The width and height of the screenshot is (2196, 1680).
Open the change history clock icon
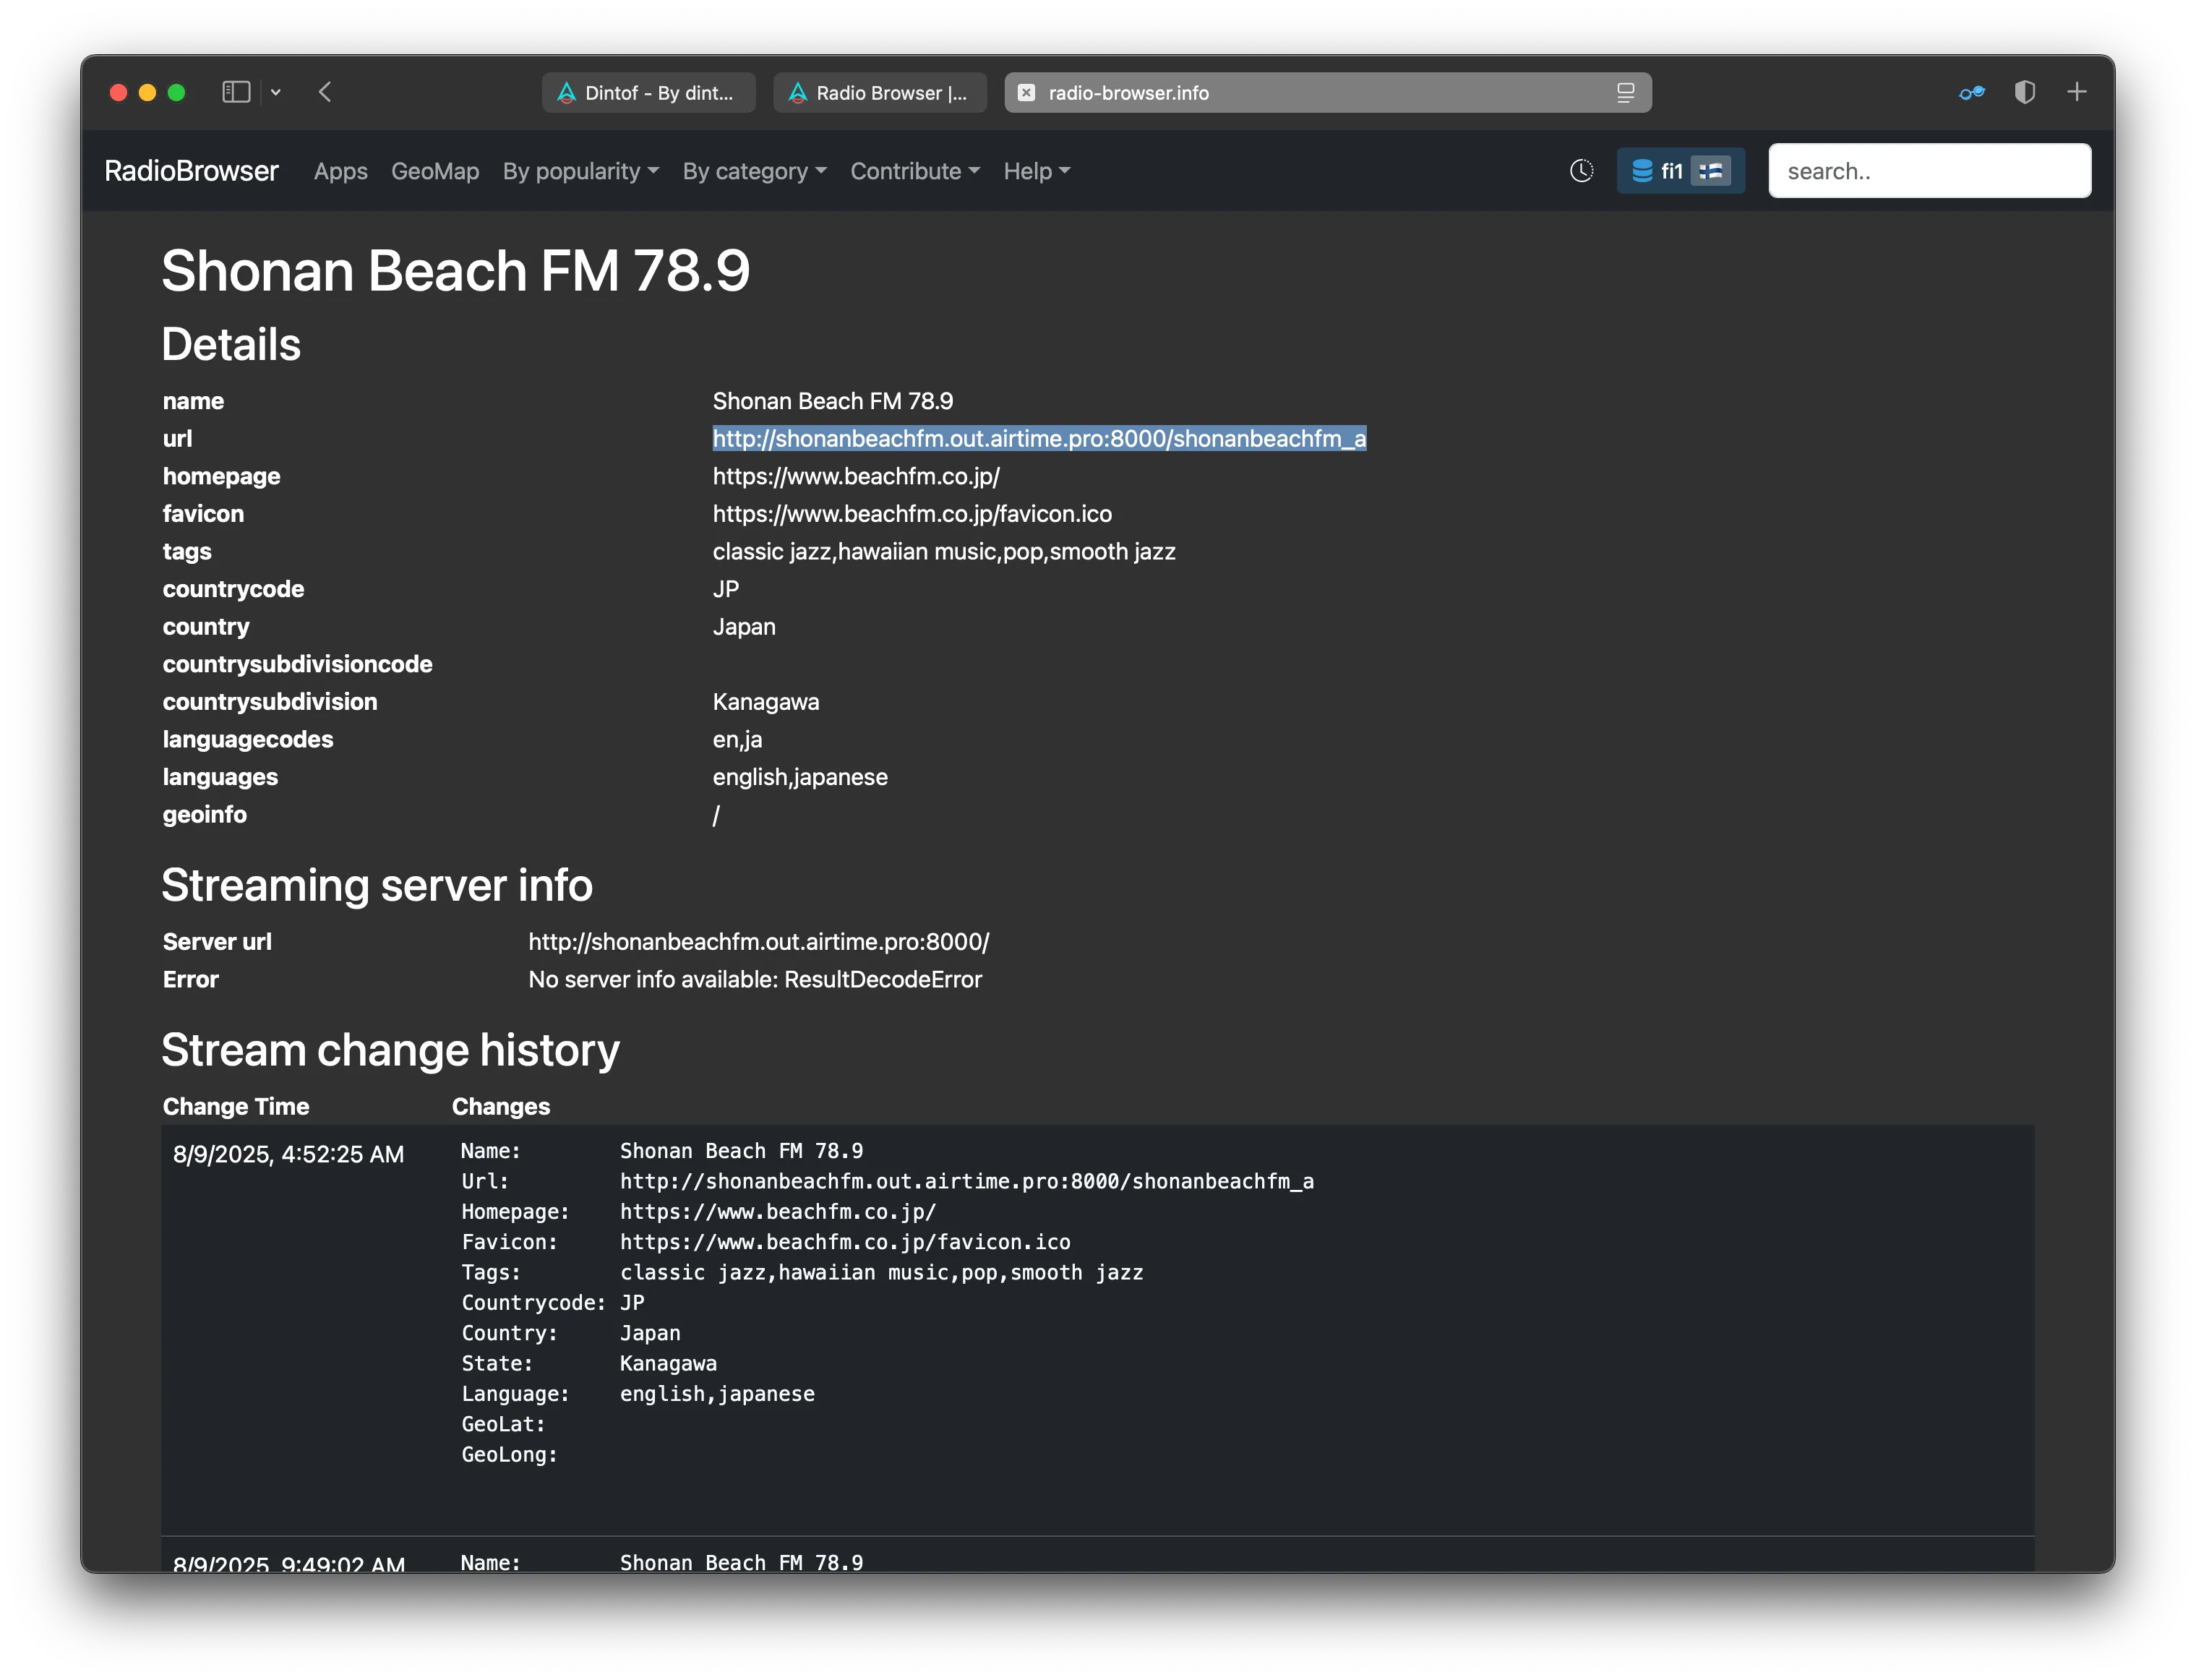tap(1581, 171)
